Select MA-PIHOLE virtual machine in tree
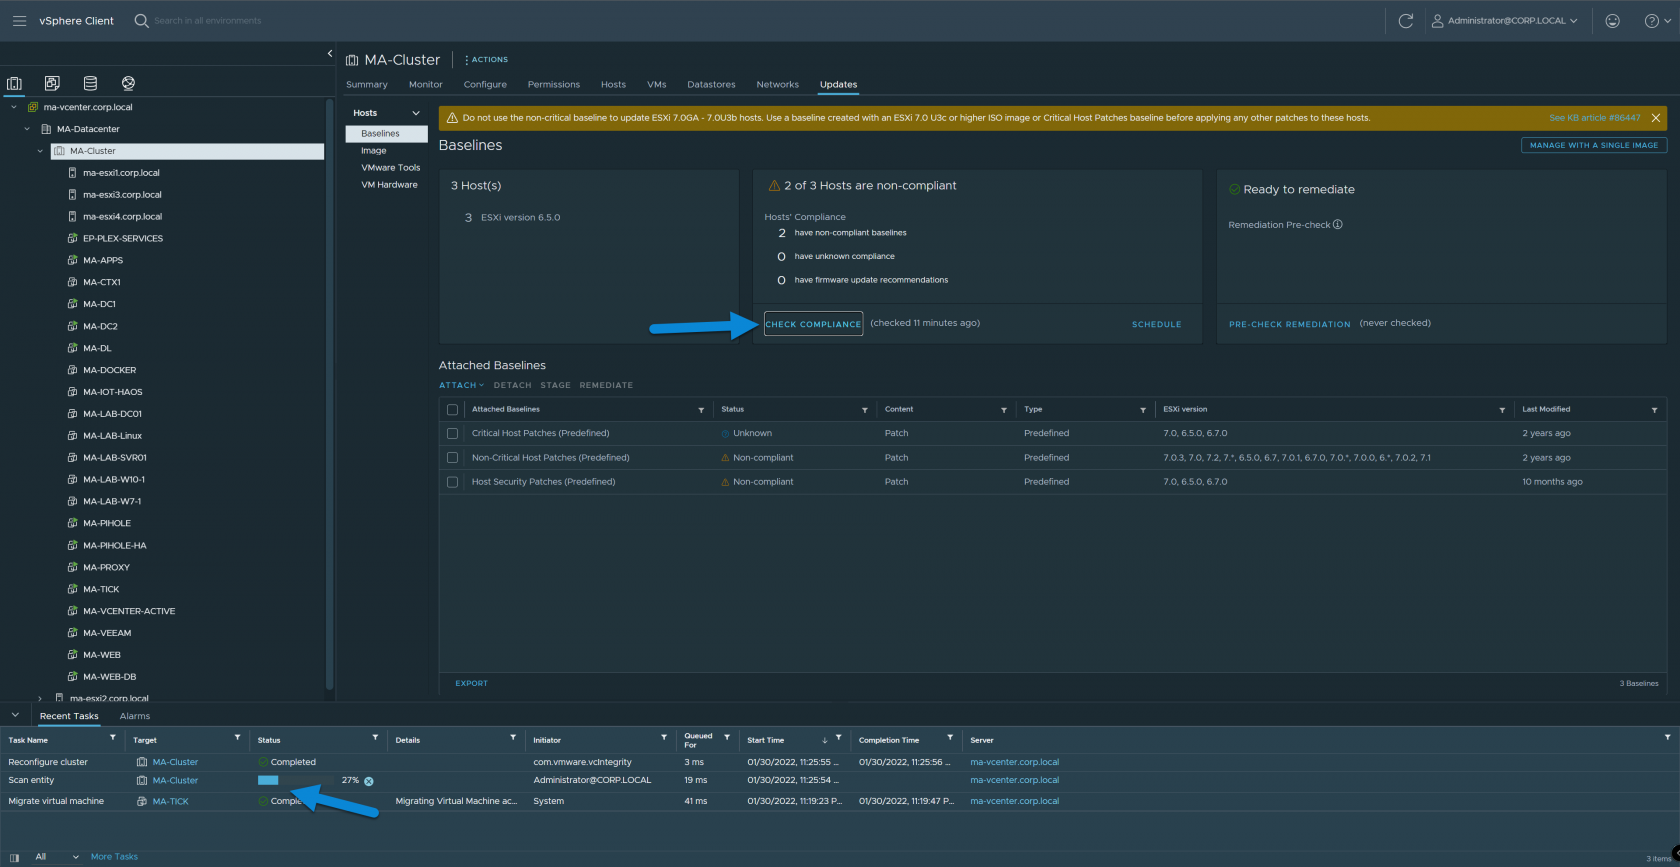Viewport: 1680px width, 867px height. (106, 523)
